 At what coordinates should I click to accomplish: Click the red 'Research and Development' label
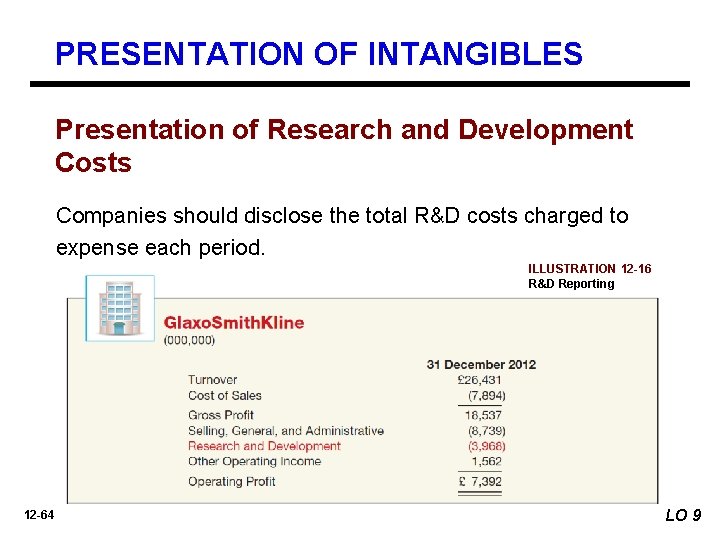[264, 446]
